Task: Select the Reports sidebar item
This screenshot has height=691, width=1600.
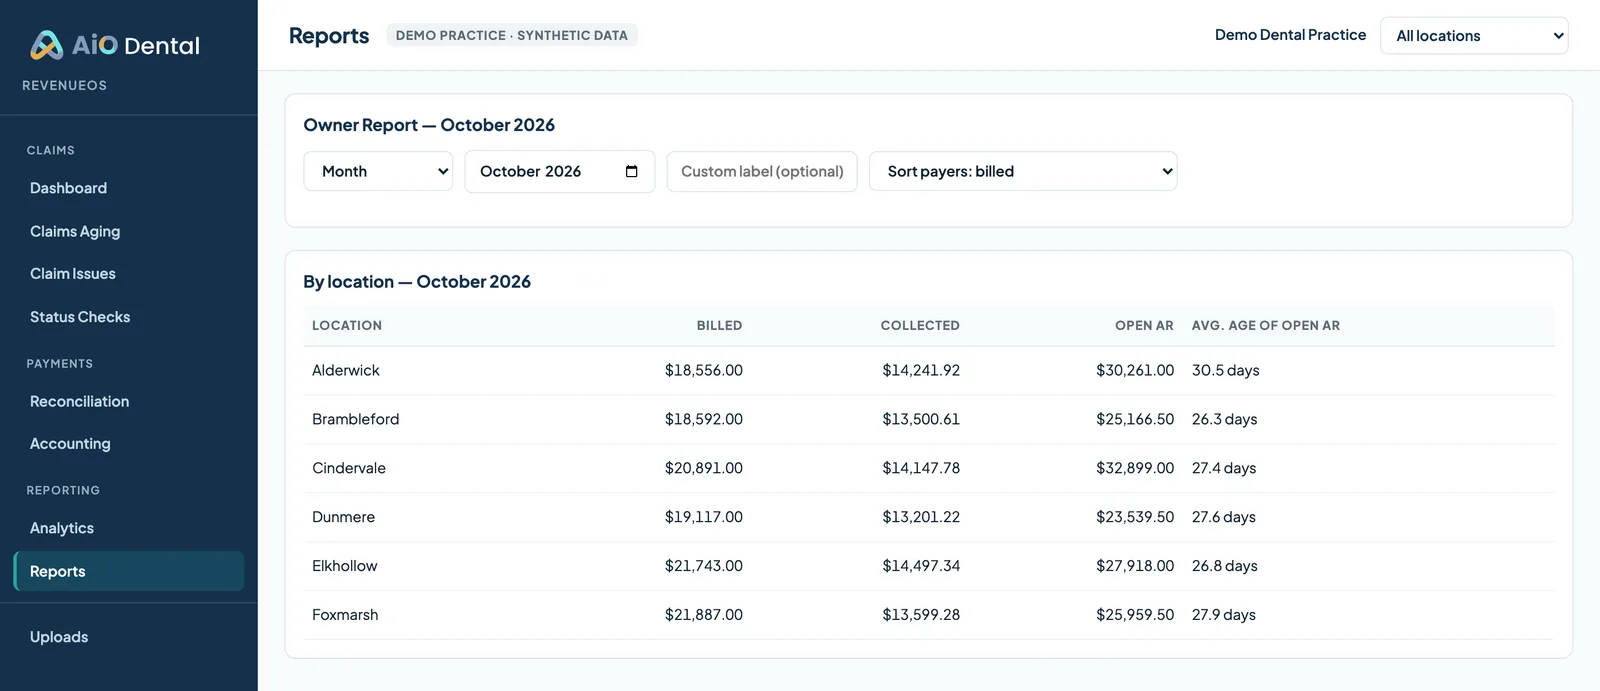Action: (128, 571)
